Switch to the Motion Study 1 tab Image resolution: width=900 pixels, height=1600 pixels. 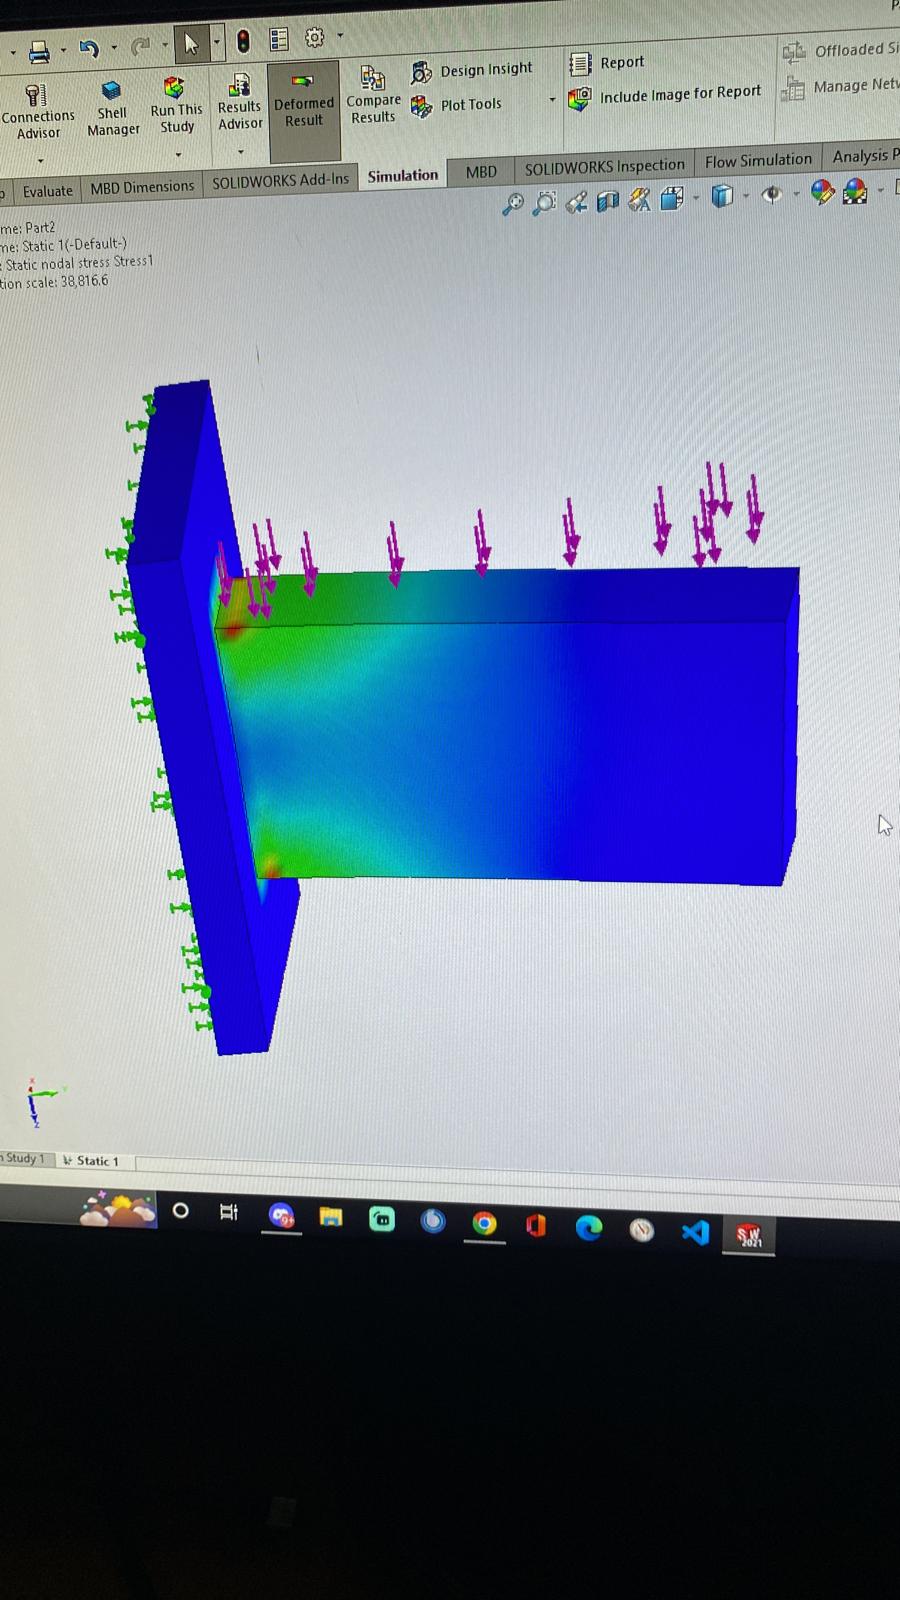click(23, 1159)
